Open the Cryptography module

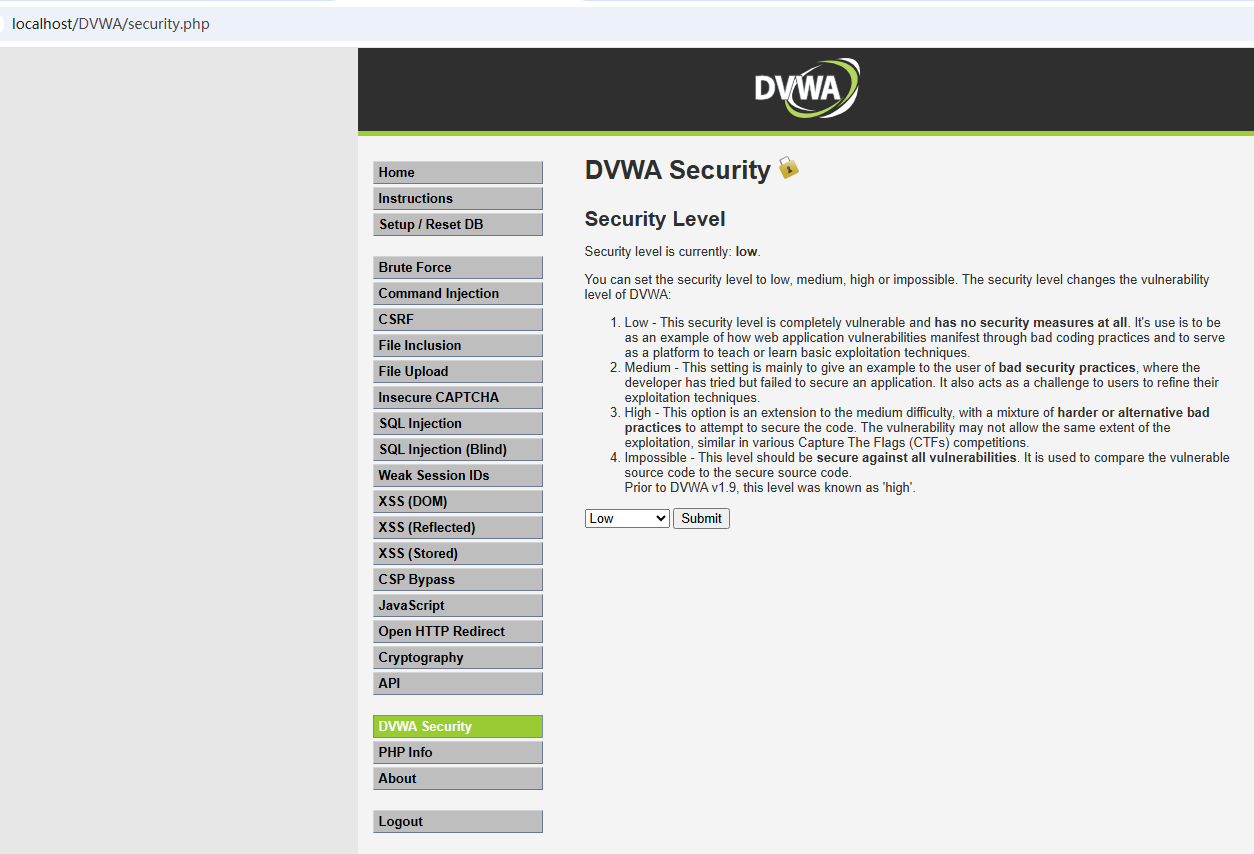coord(458,657)
